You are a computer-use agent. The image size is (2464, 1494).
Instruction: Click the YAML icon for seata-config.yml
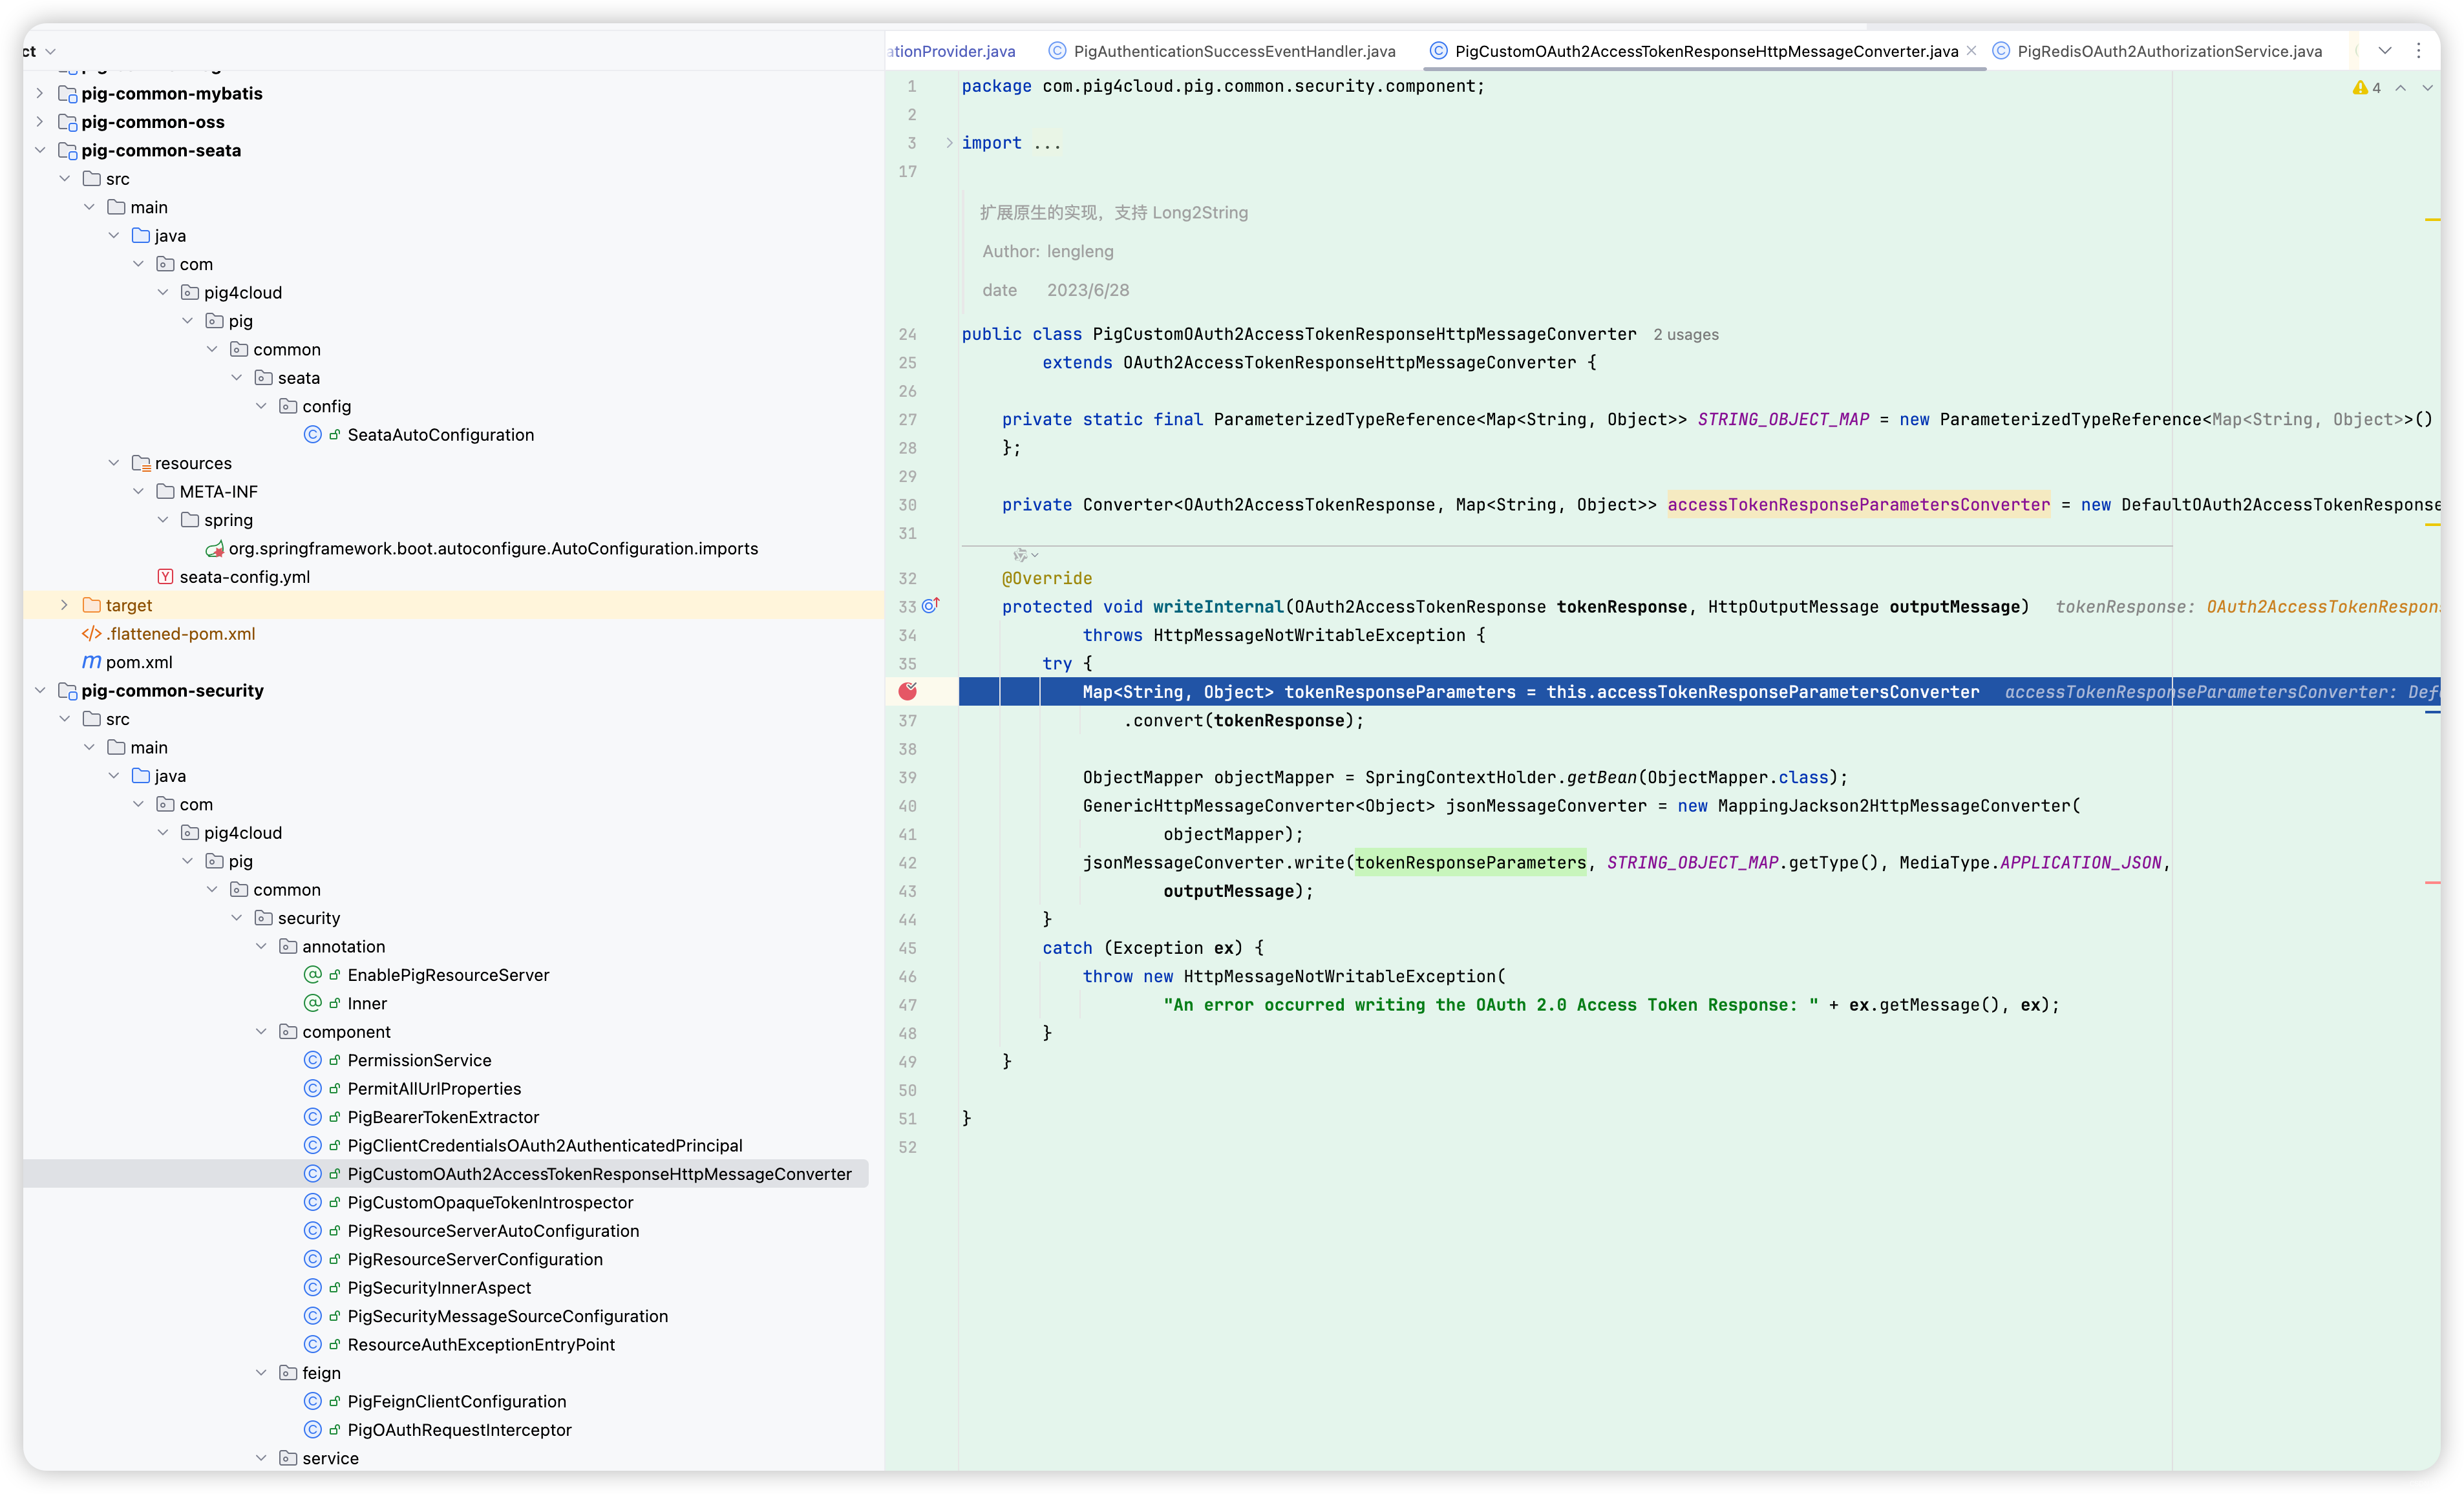[165, 577]
